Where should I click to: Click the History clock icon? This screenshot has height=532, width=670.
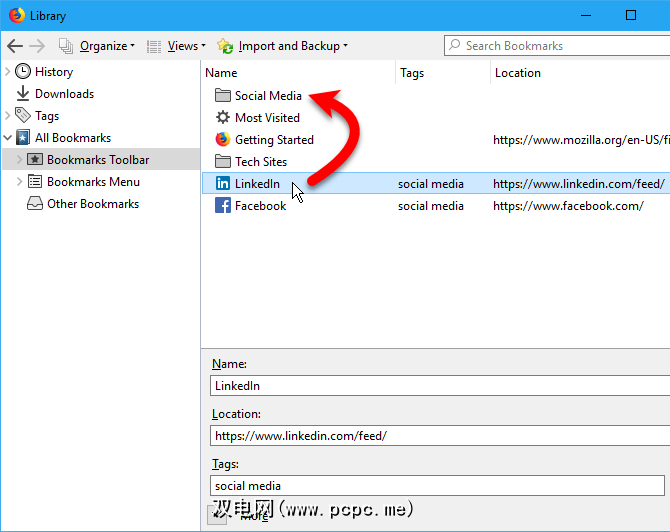[23, 71]
